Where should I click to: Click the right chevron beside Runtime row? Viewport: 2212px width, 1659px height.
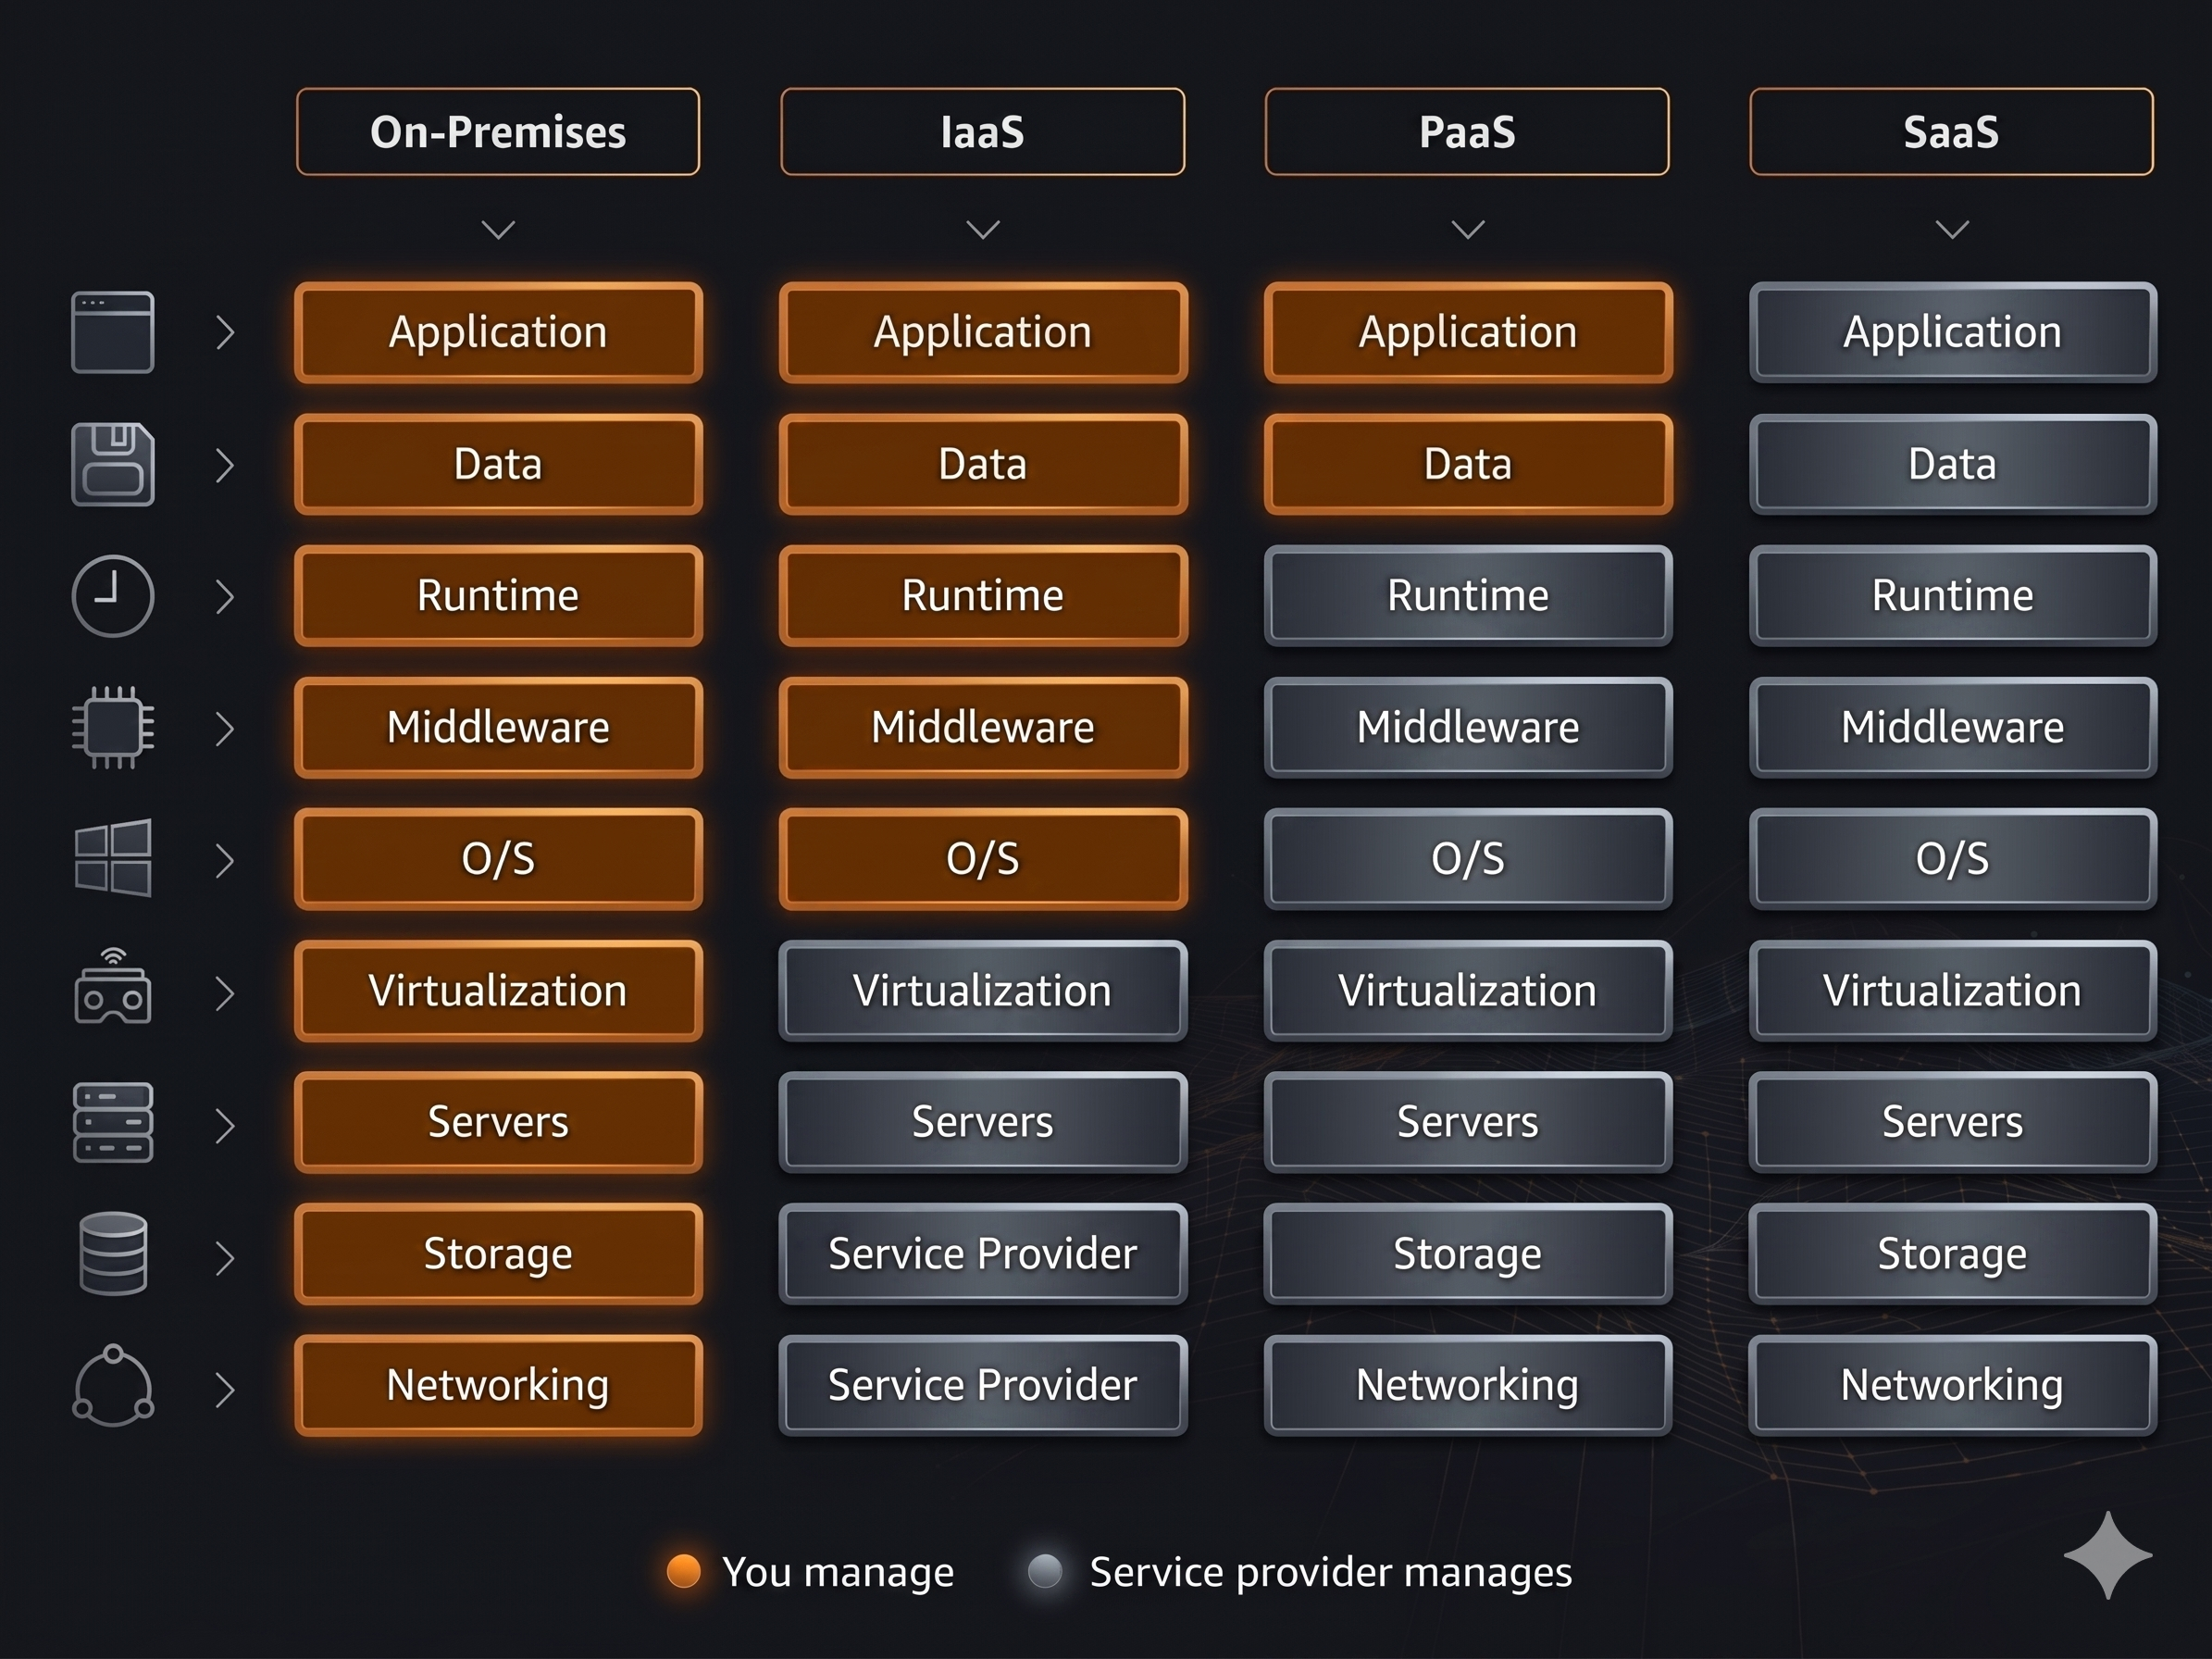[x=225, y=597]
